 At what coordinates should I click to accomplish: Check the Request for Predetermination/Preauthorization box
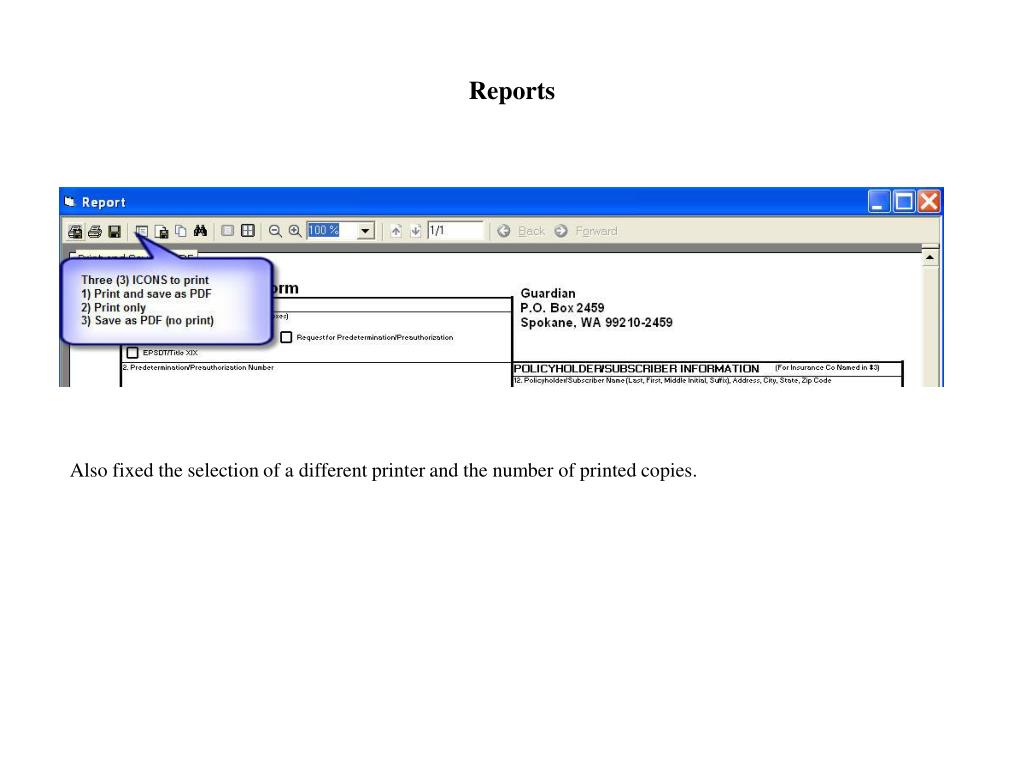coord(286,337)
